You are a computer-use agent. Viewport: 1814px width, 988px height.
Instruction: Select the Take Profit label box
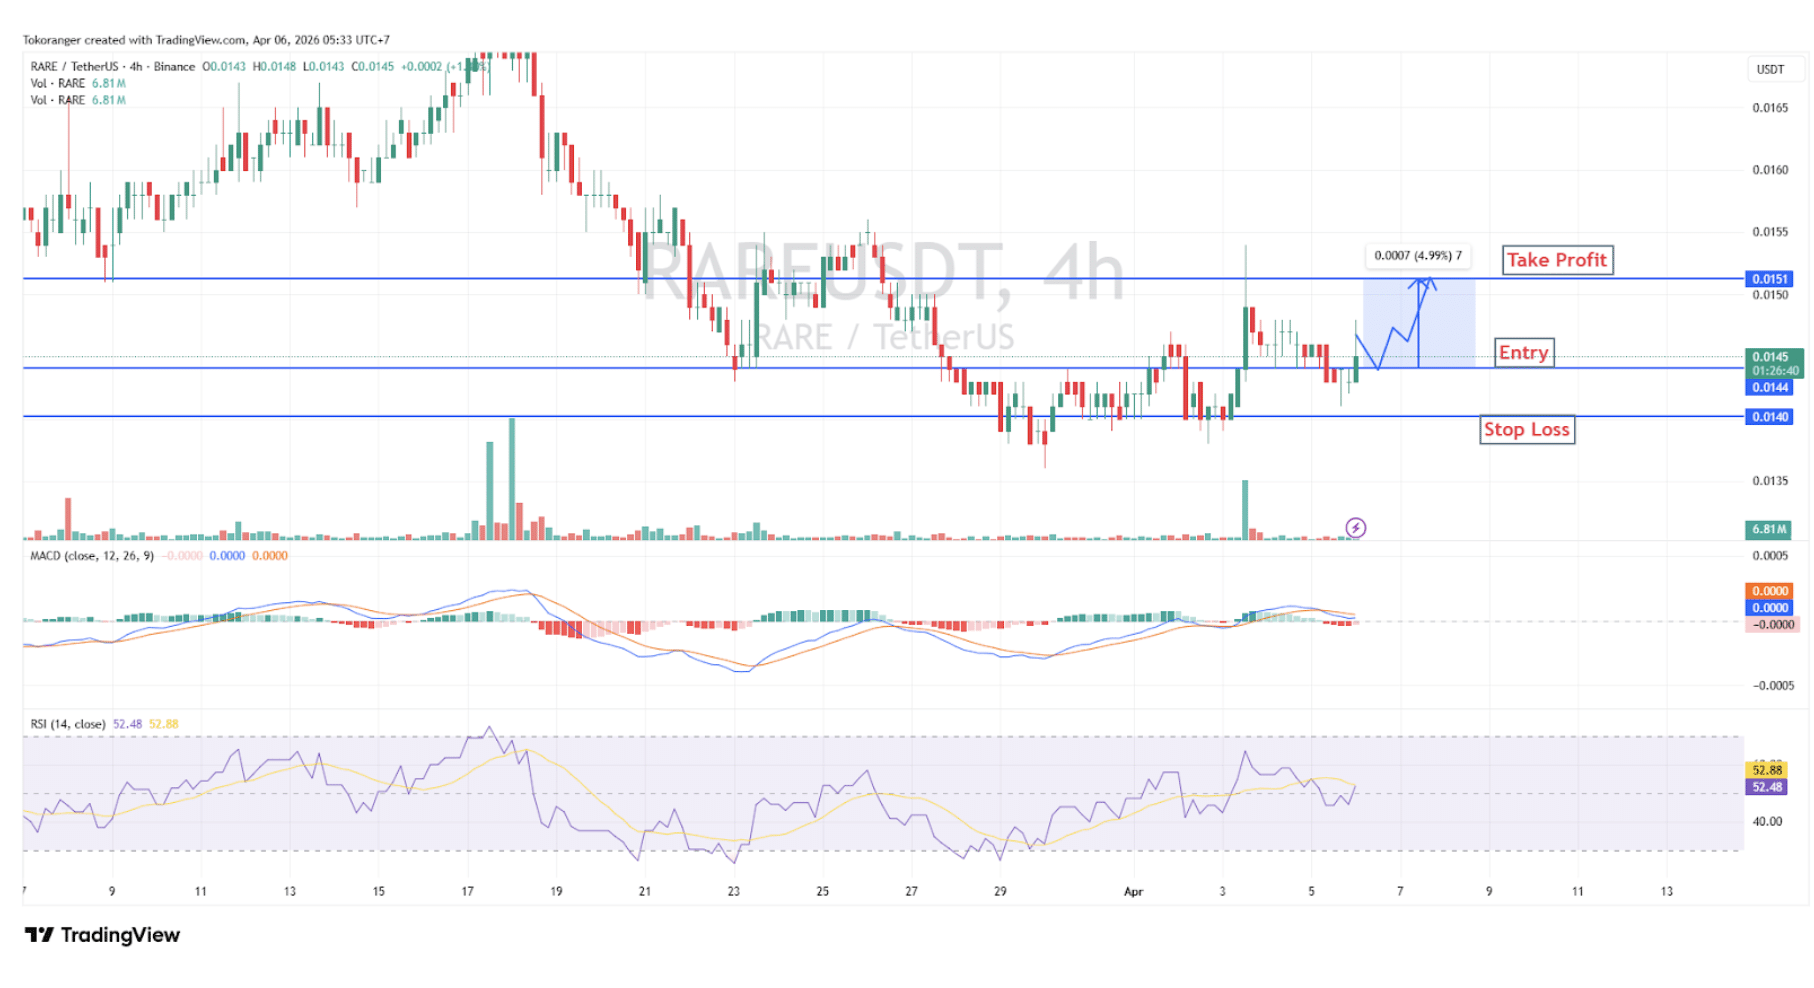pos(1556,260)
